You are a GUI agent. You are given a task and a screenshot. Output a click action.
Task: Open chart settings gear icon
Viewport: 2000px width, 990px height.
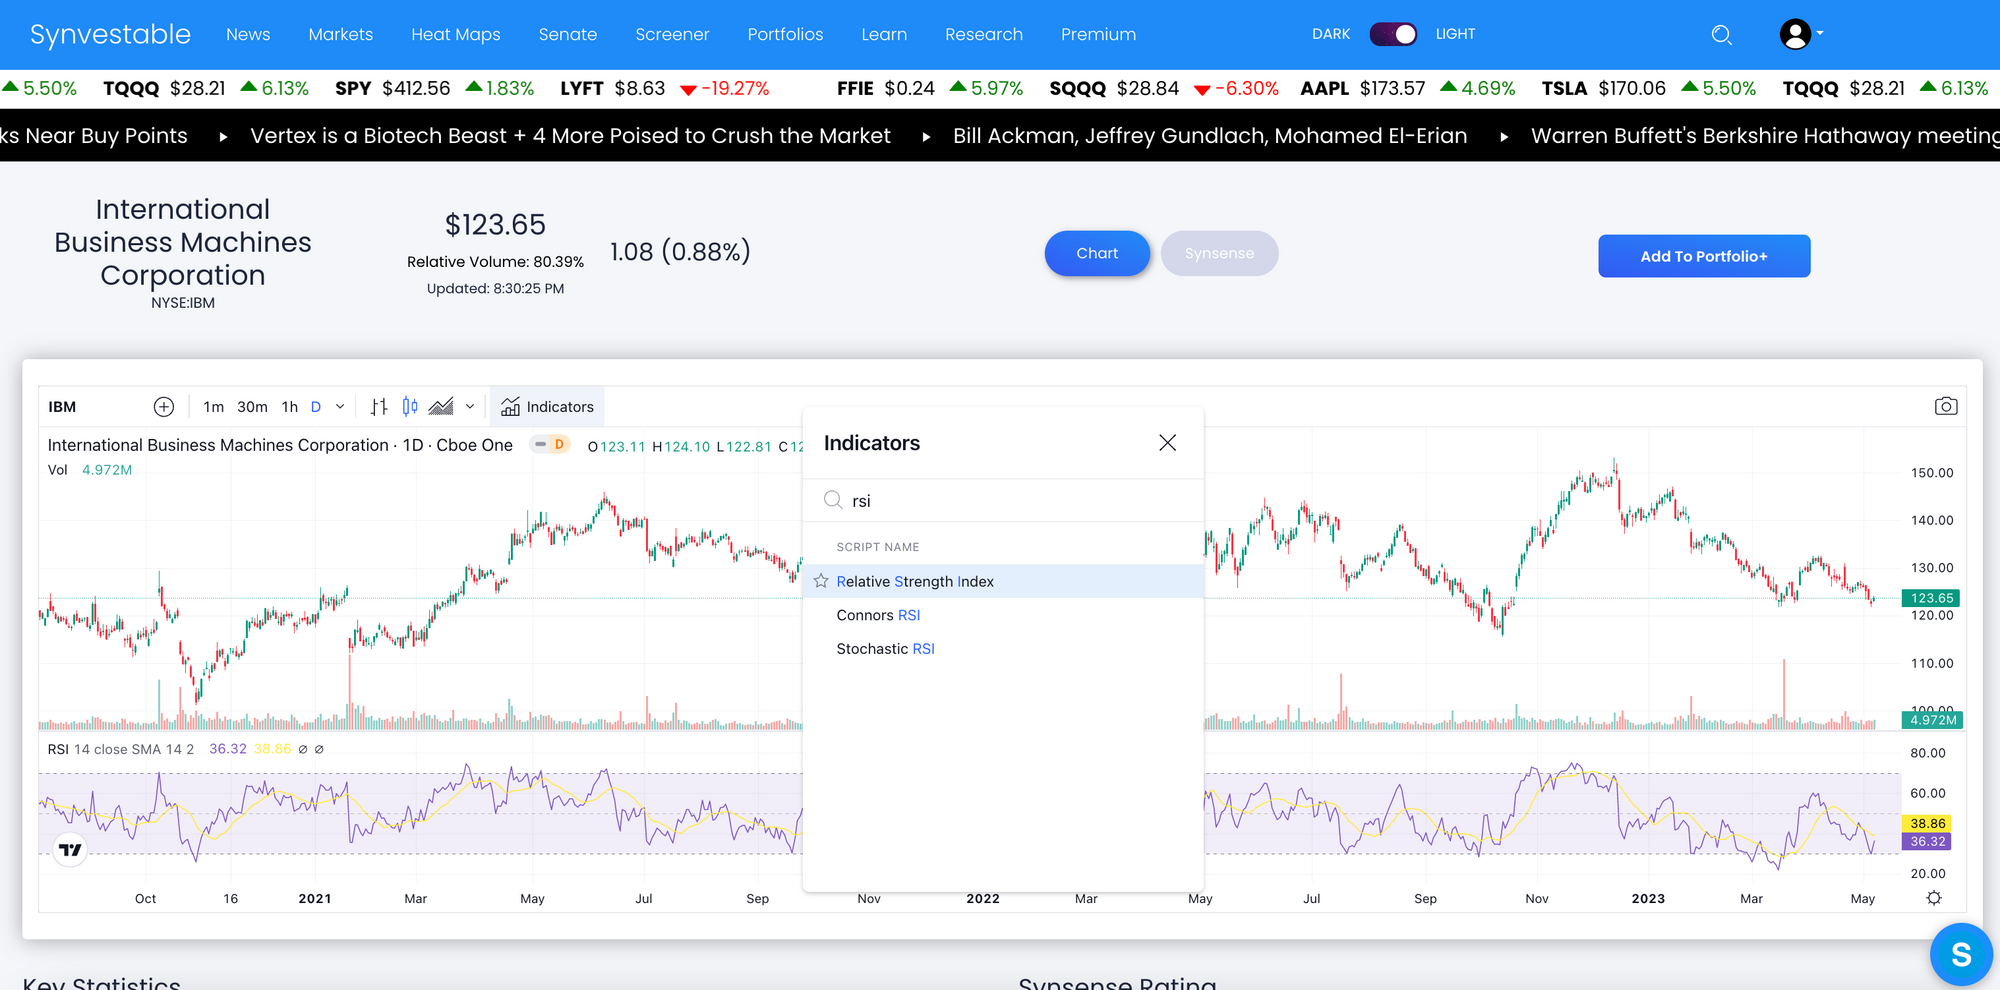[1934, 898]
